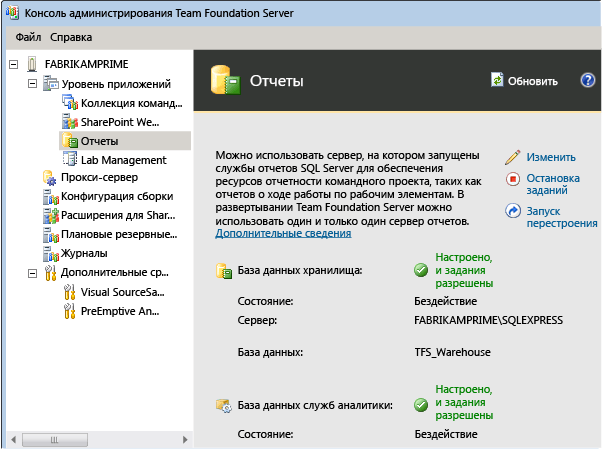Viewport: 602px width, 449px height.
Task: Collapse the Уровень приложений node
Action: point(33,83)
